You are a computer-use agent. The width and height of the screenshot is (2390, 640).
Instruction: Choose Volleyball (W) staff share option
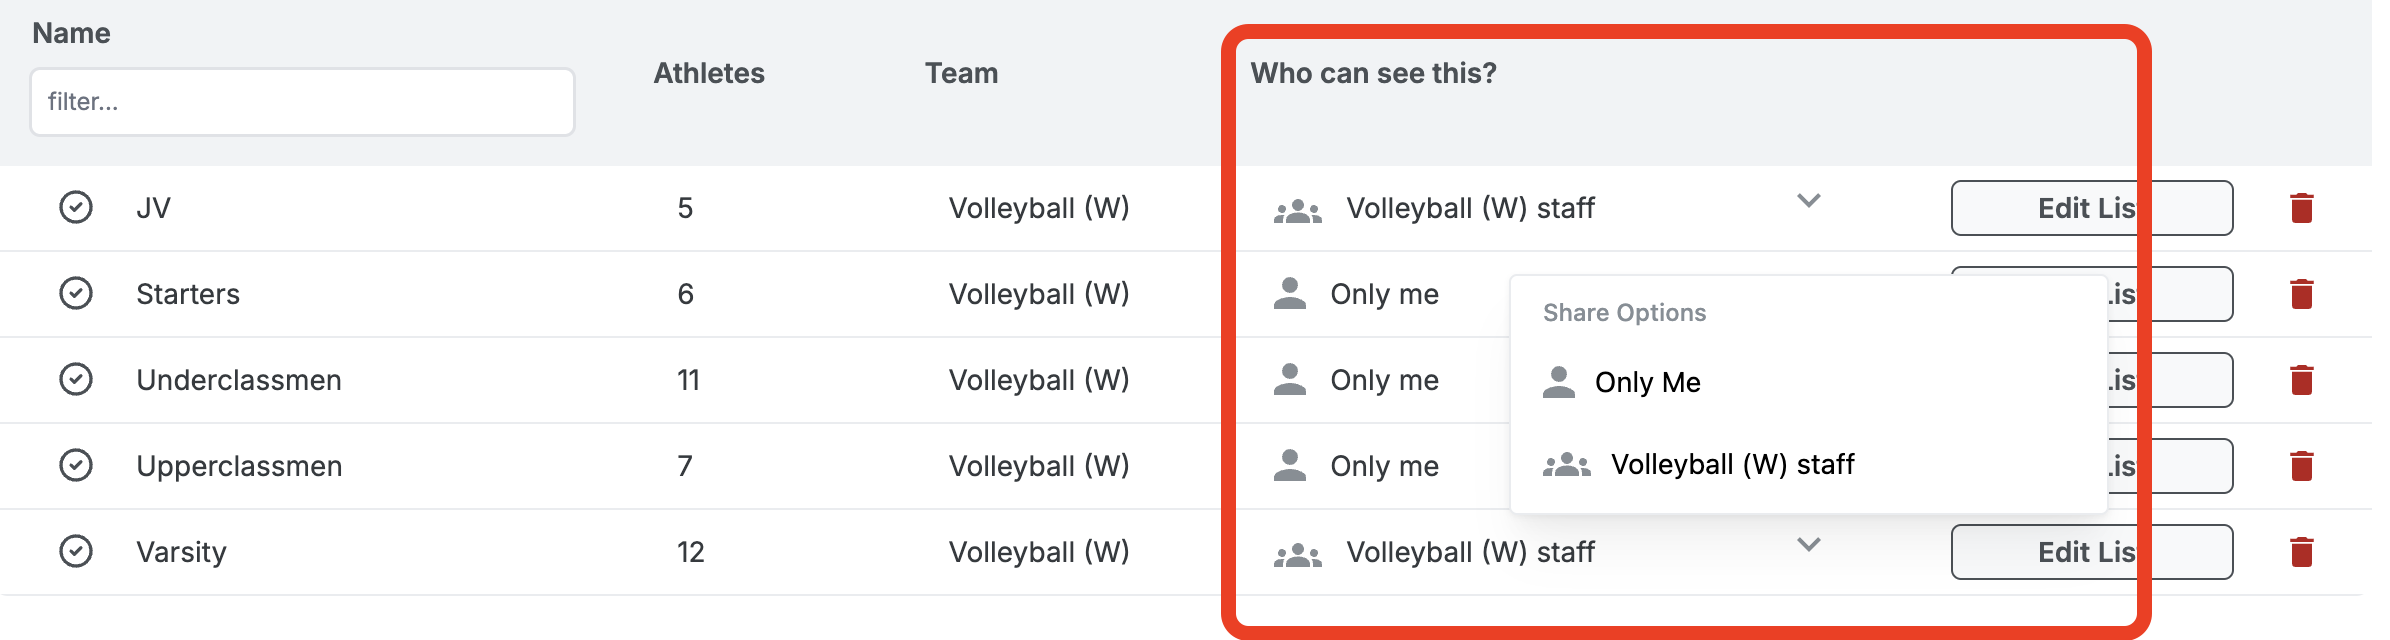1732,464
